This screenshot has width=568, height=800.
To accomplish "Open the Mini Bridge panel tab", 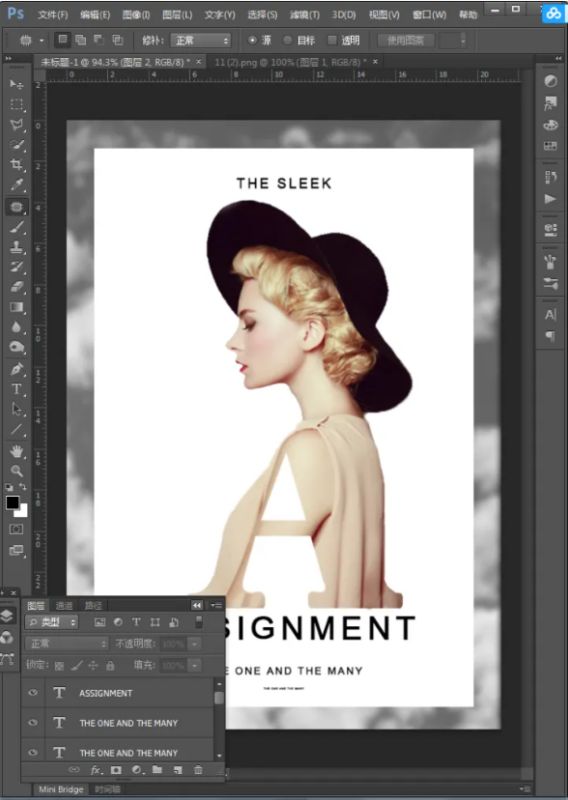I will (x=61, y=789).
